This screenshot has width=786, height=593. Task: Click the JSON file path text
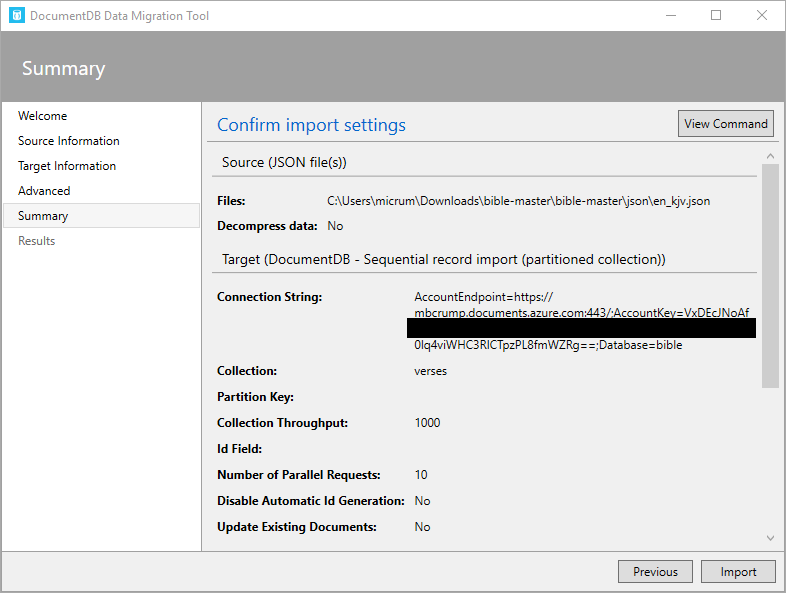(519, 201)
